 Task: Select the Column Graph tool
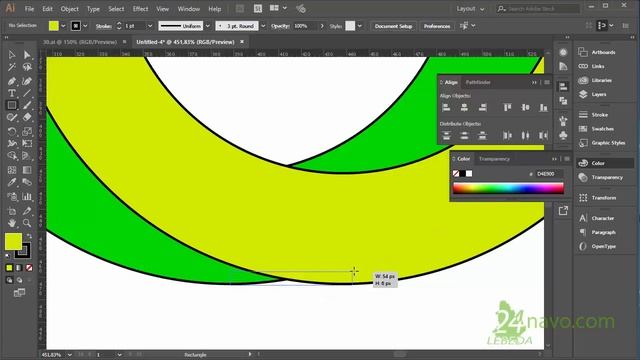tap(27, 196)
